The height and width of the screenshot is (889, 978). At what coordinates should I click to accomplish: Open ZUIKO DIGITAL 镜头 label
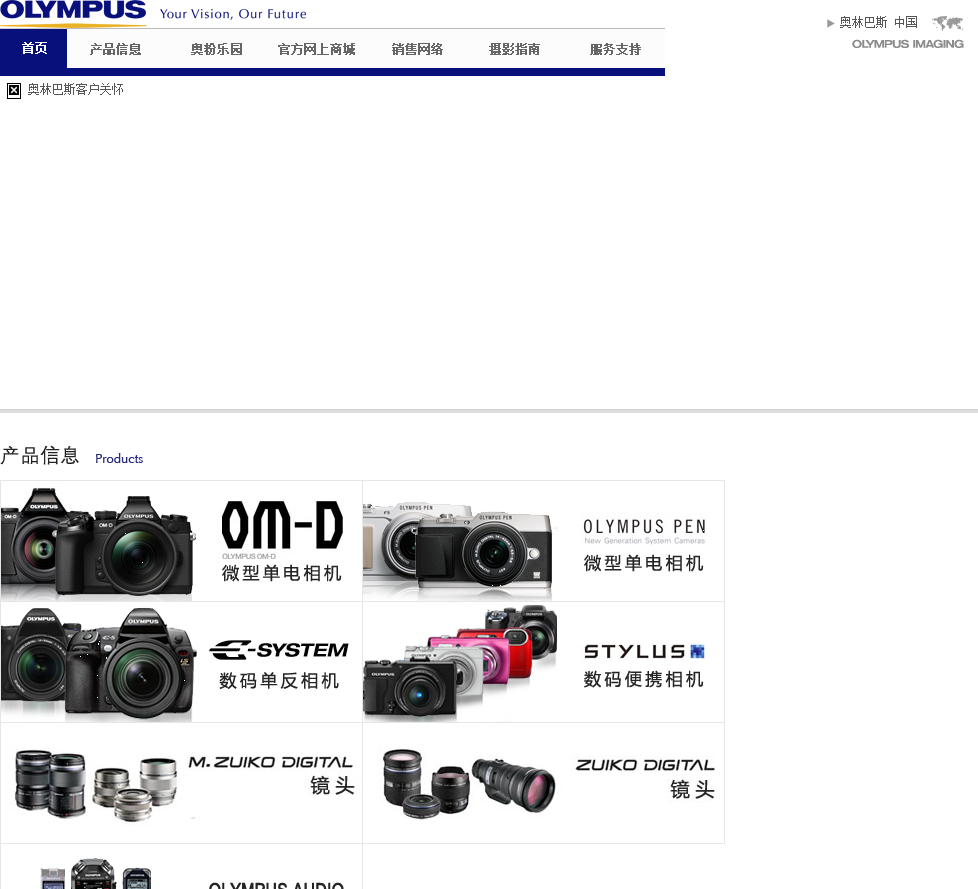tap(645, 778)
